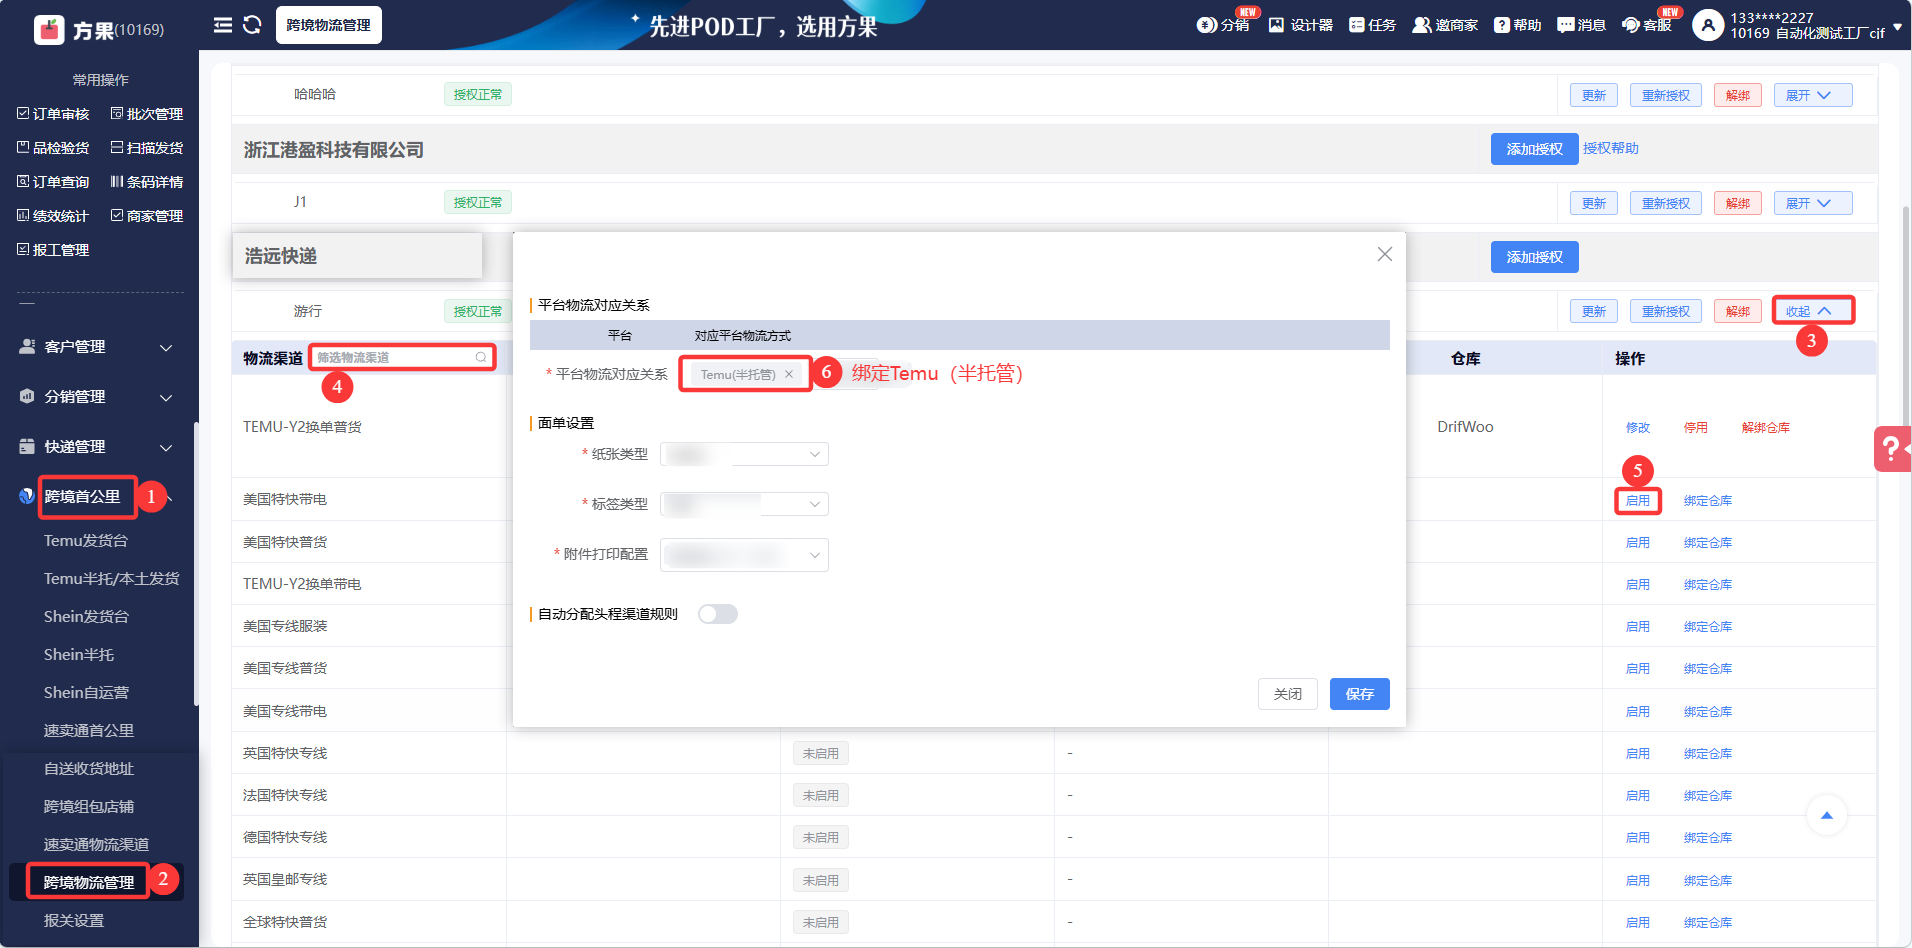Open the 标签类型 dropdown
The image size is (1912, 948).
745,504
